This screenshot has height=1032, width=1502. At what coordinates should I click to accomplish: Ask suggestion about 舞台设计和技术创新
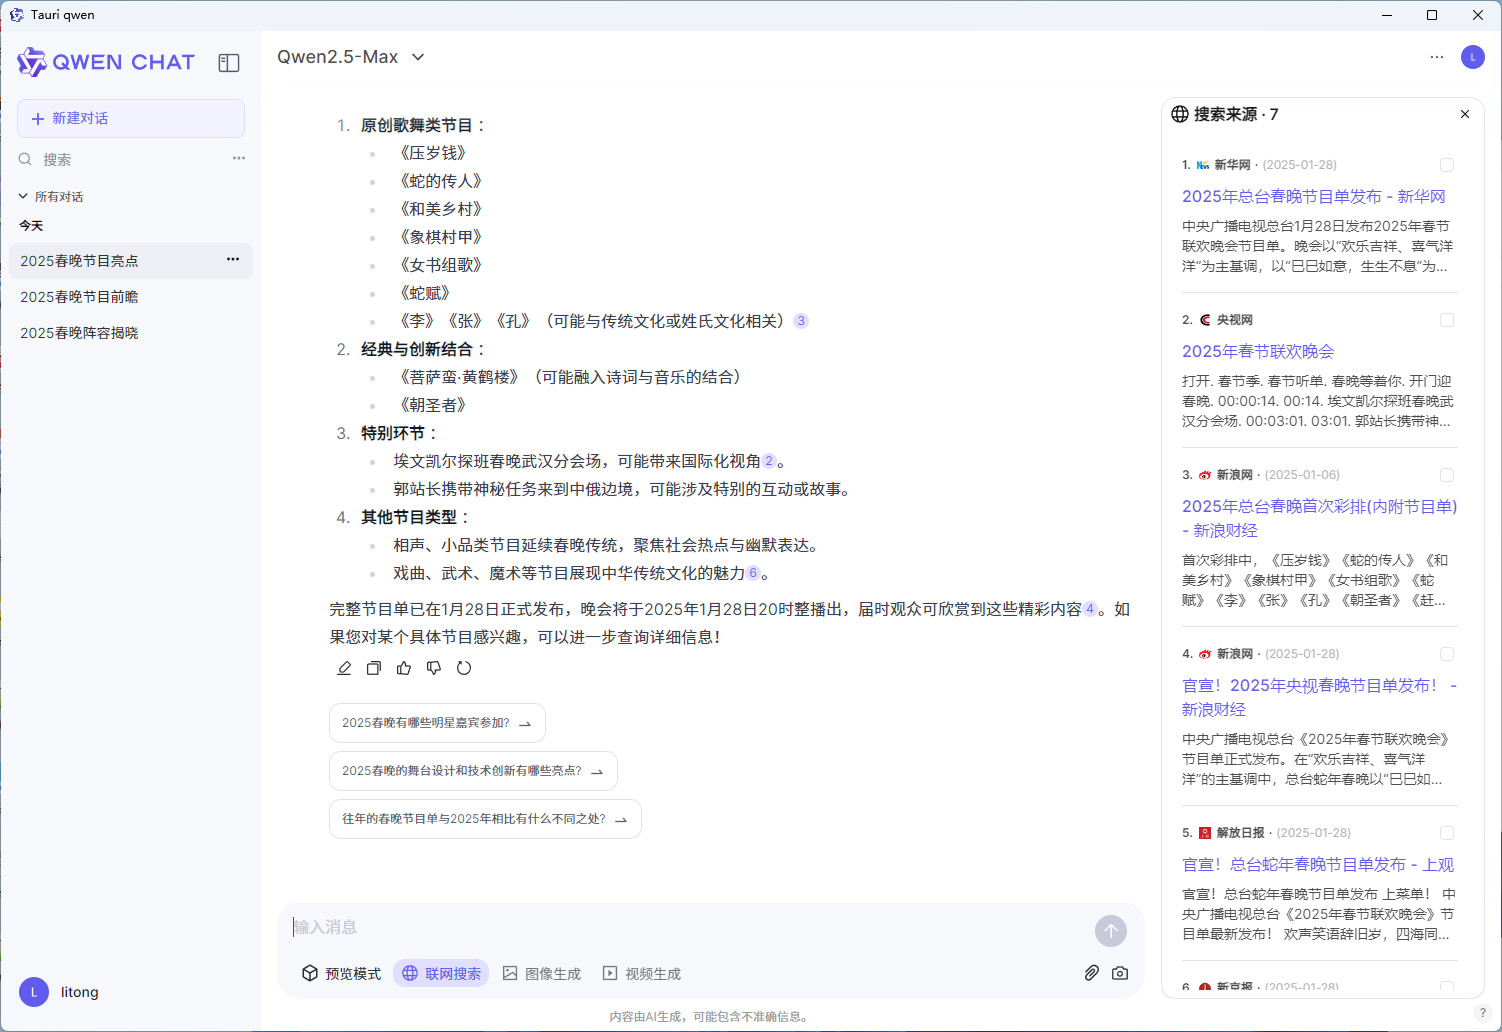click(473, 771)
